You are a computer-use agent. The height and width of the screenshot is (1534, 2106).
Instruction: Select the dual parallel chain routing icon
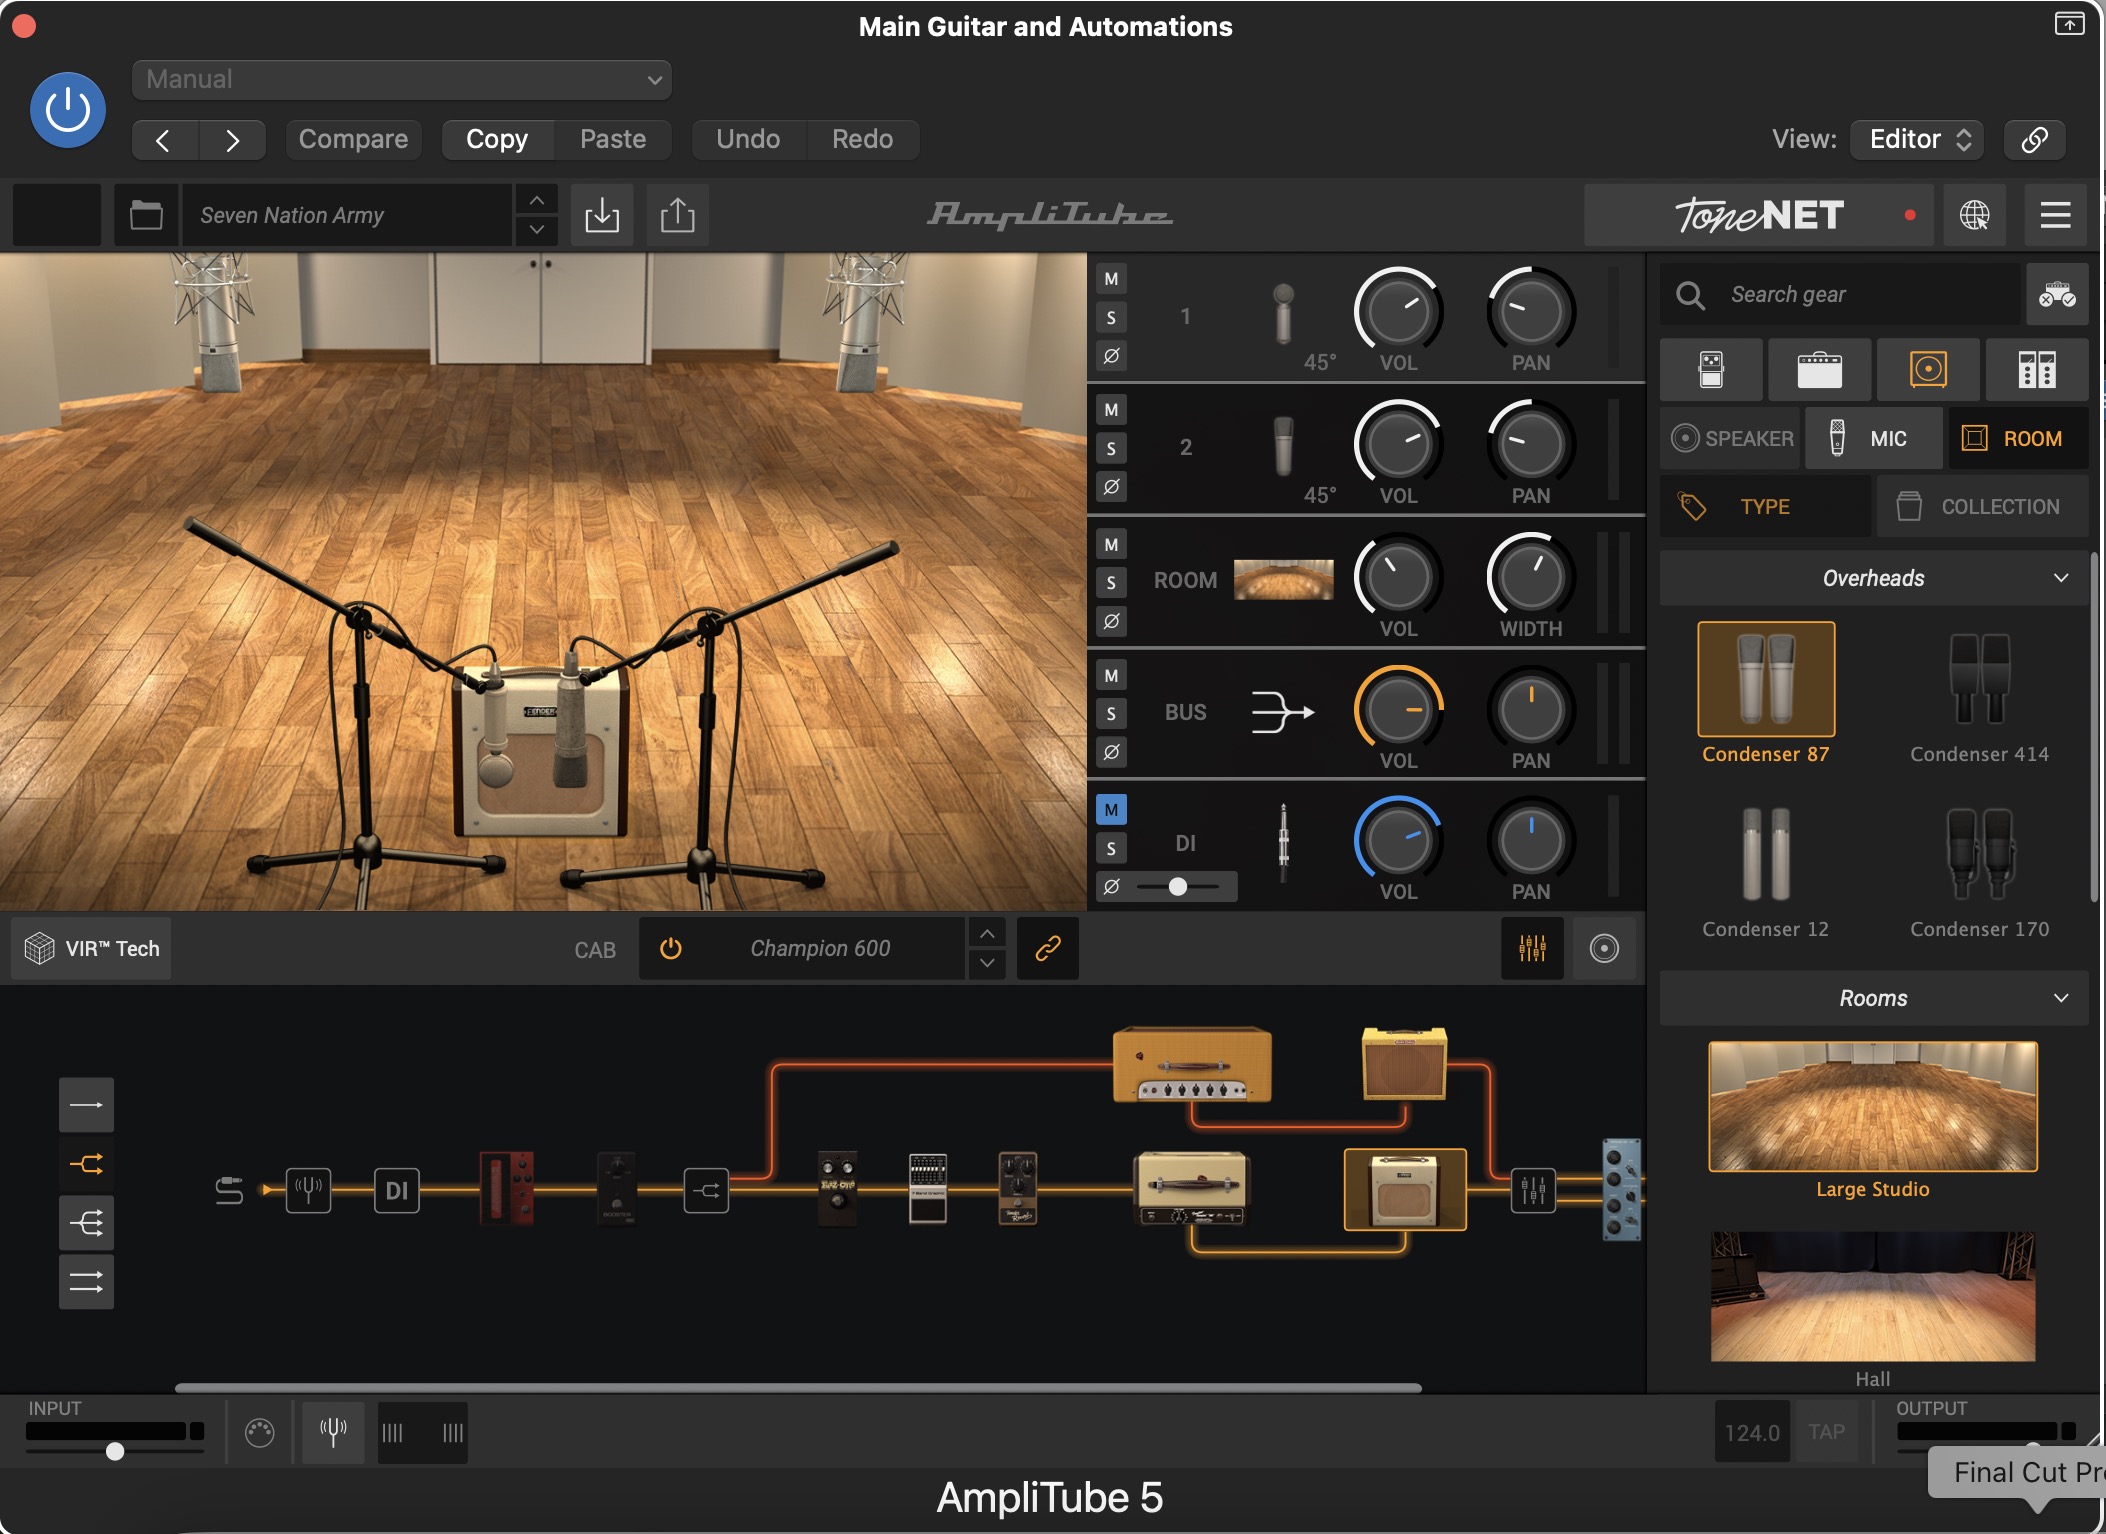(86, 1282)
